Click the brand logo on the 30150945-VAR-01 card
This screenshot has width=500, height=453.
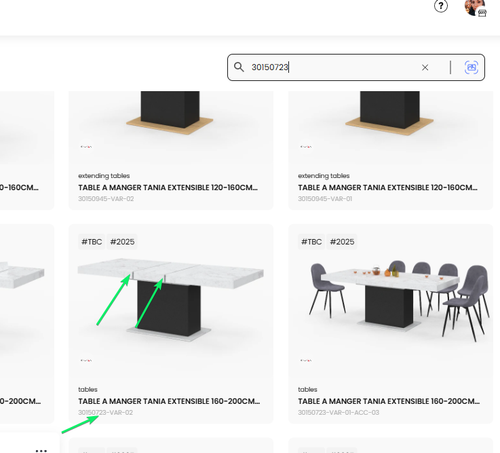306,147
